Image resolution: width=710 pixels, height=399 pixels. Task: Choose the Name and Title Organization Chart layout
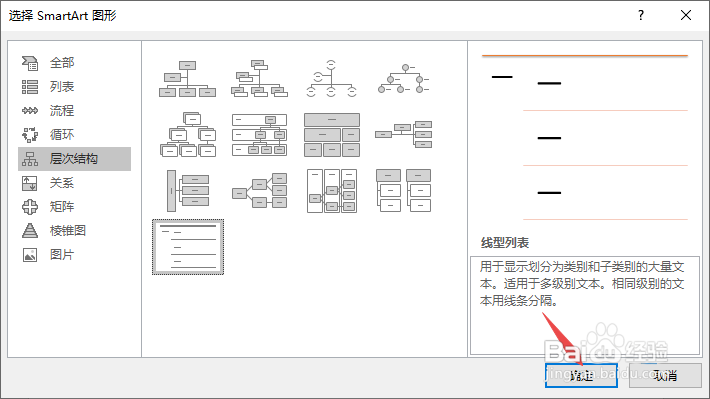tap(259, 79)
